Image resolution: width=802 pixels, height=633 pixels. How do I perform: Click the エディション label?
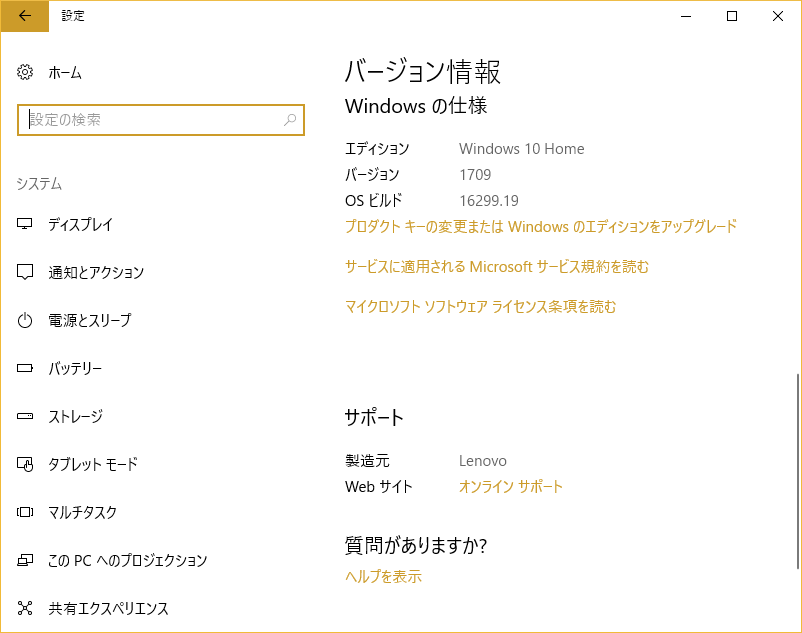click(x=377, y=149)
